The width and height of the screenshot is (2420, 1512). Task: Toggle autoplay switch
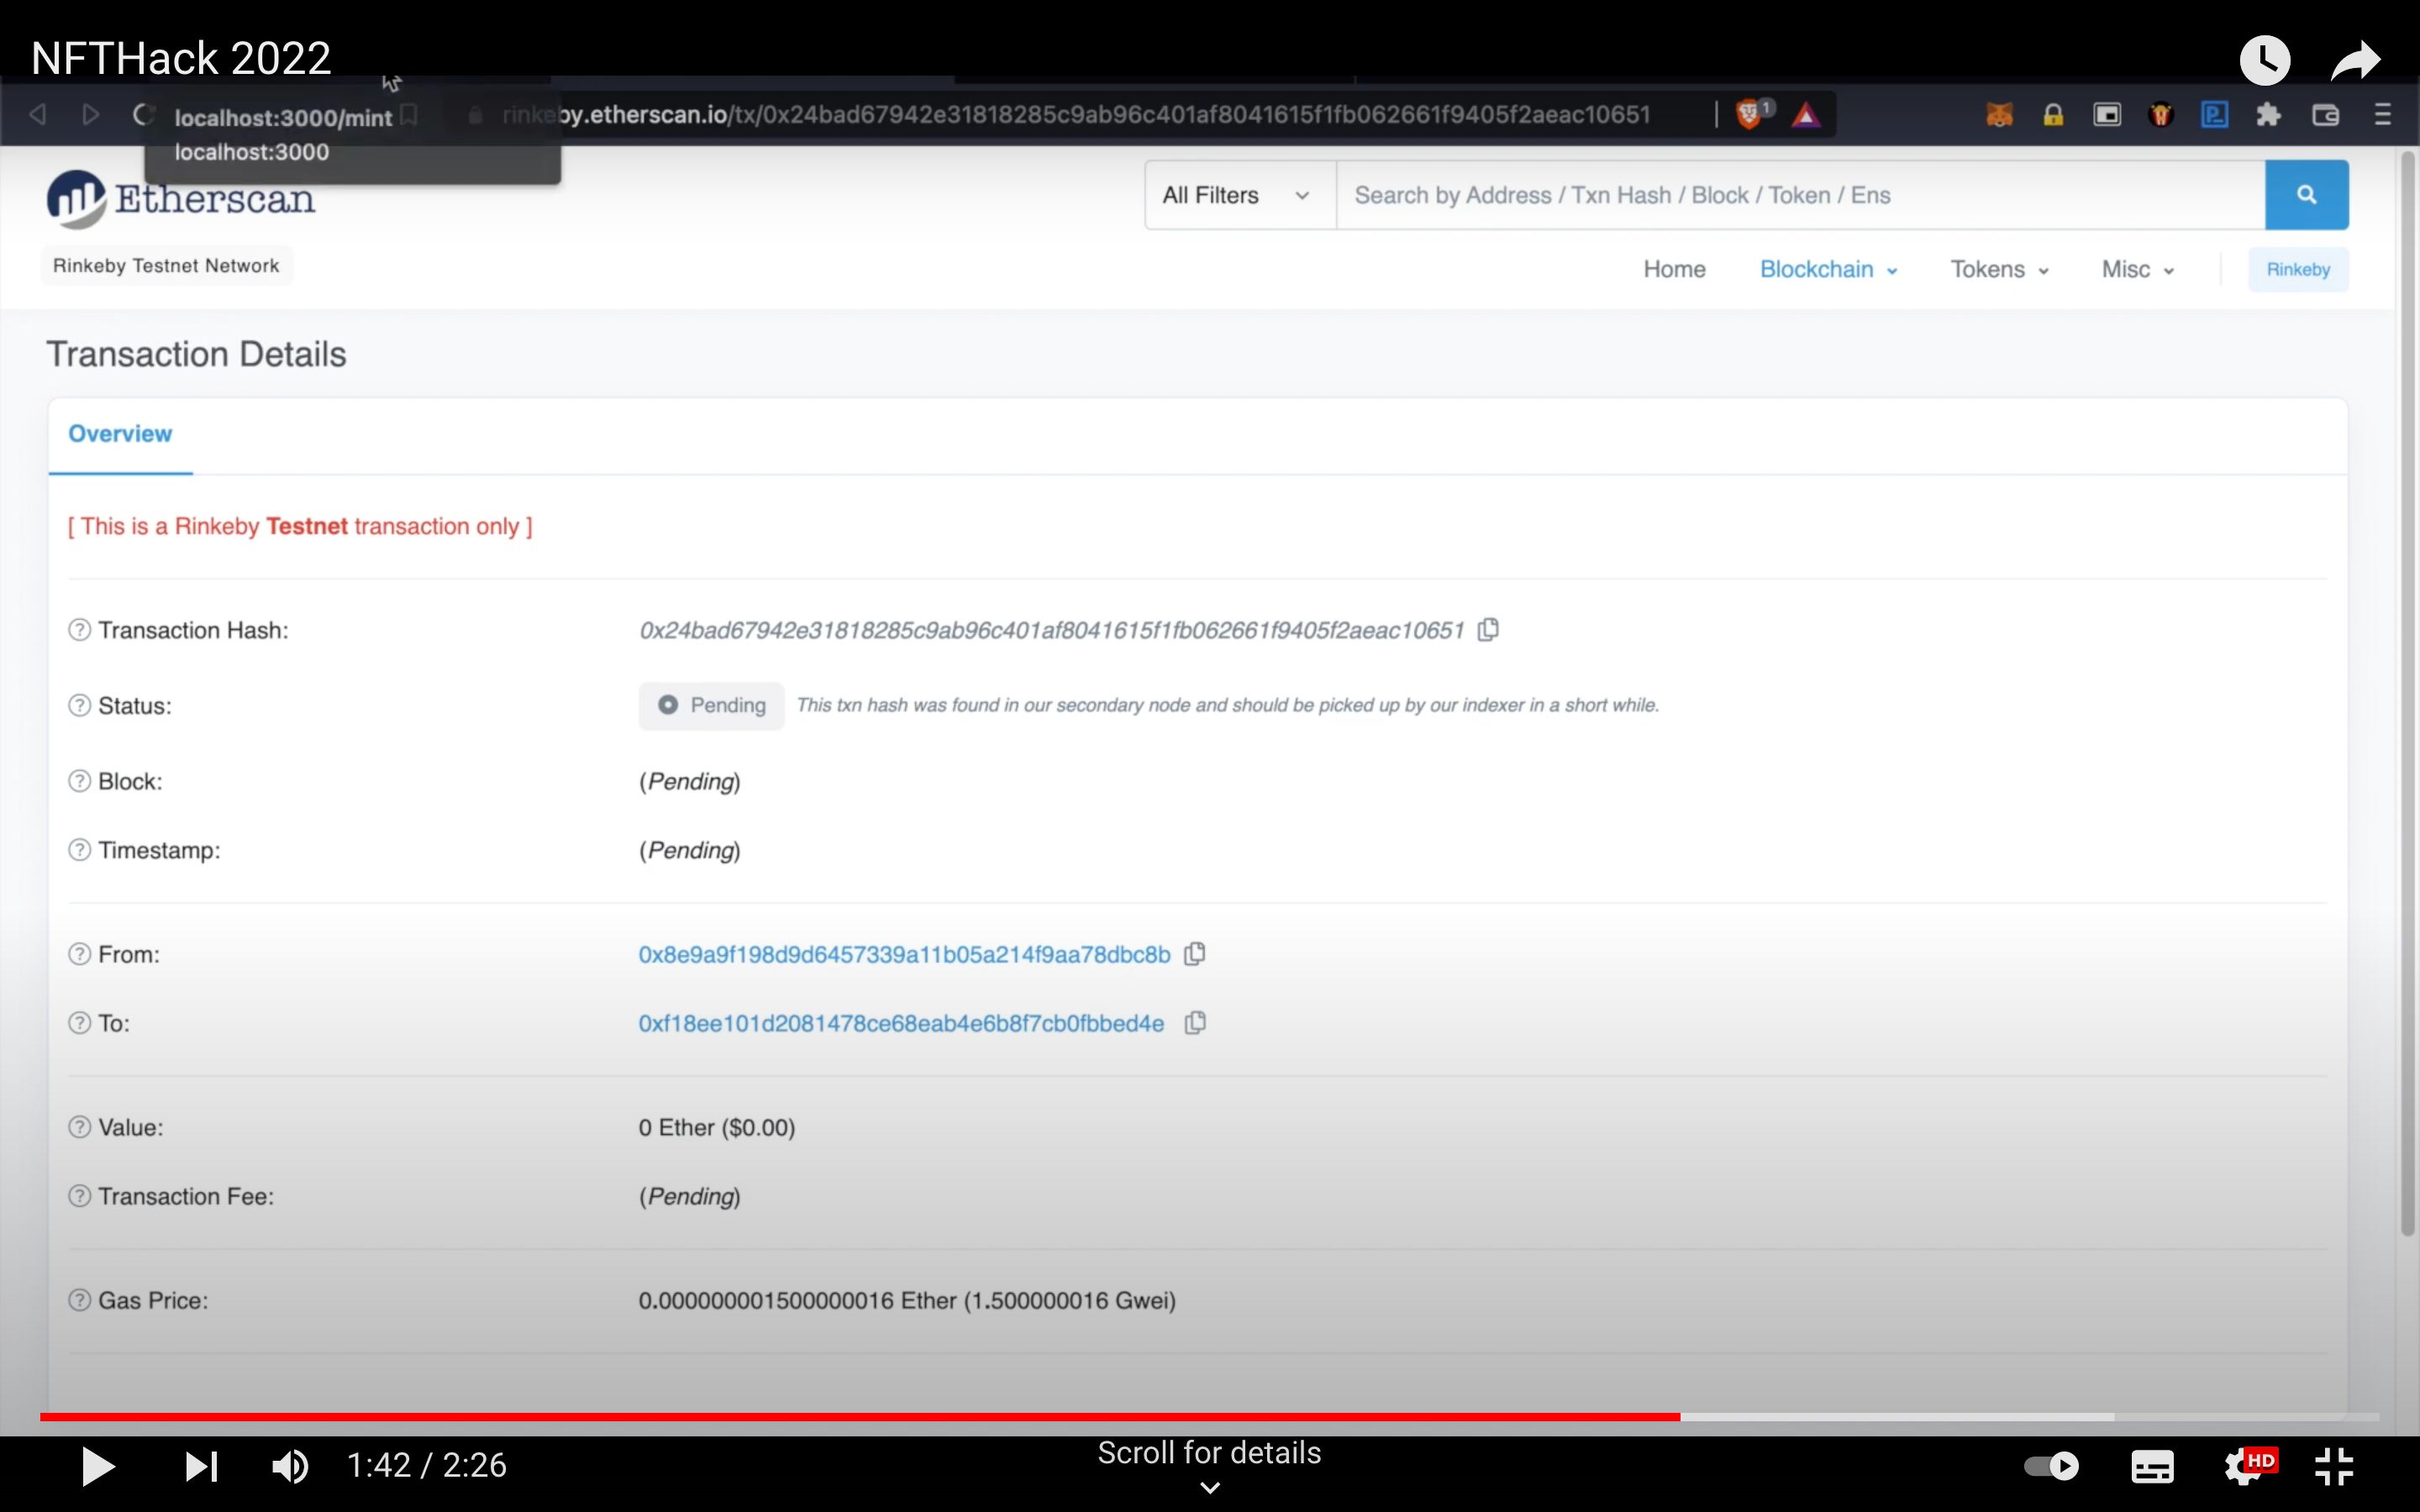2051,1466
